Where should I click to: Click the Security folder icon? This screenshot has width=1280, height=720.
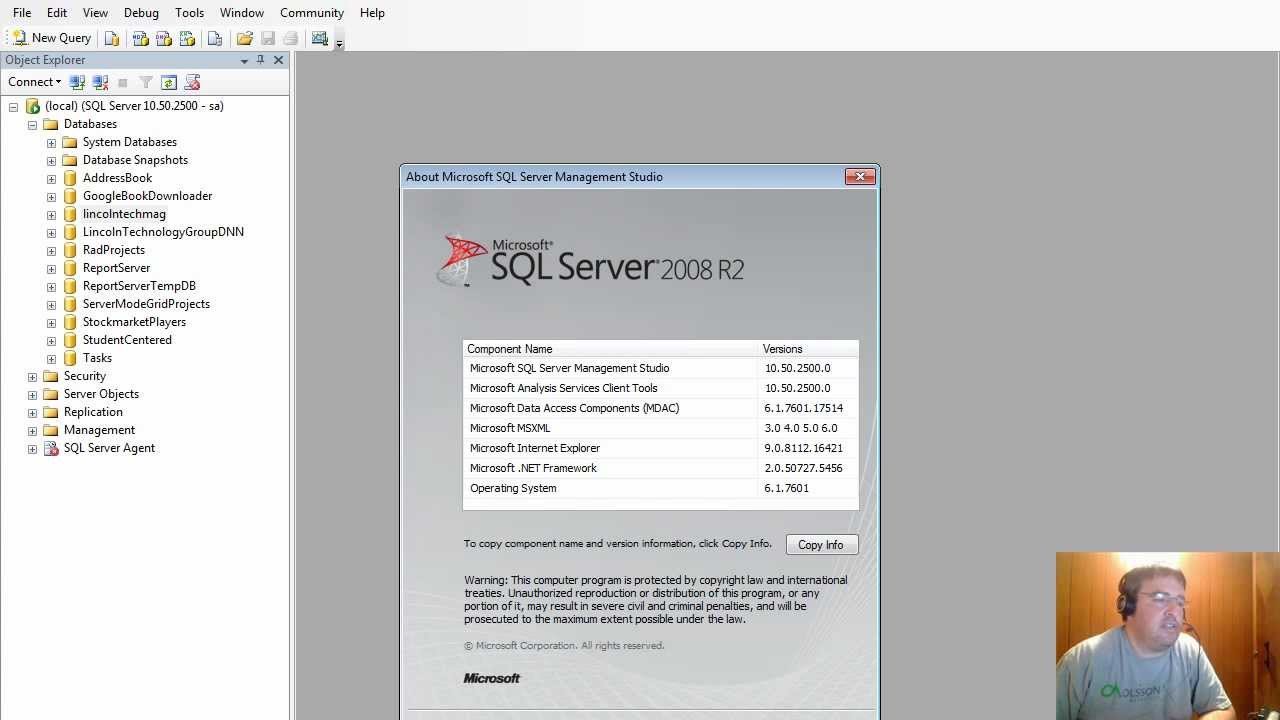click(x=51, y=376)
